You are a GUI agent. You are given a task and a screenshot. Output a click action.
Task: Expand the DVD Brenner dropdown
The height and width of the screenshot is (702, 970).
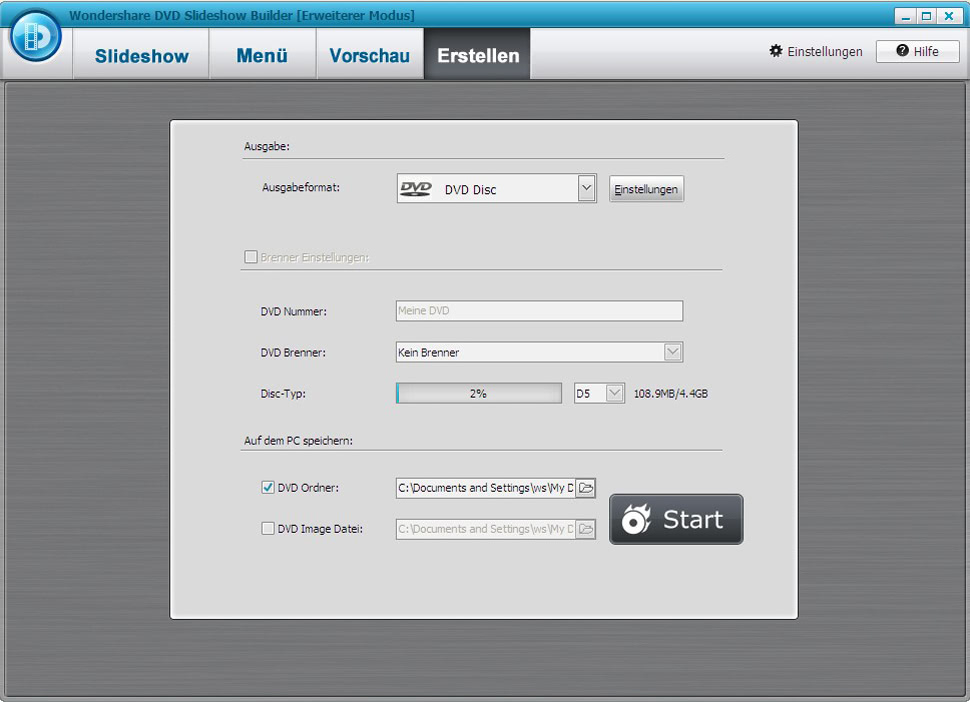[x=675, y=351]
